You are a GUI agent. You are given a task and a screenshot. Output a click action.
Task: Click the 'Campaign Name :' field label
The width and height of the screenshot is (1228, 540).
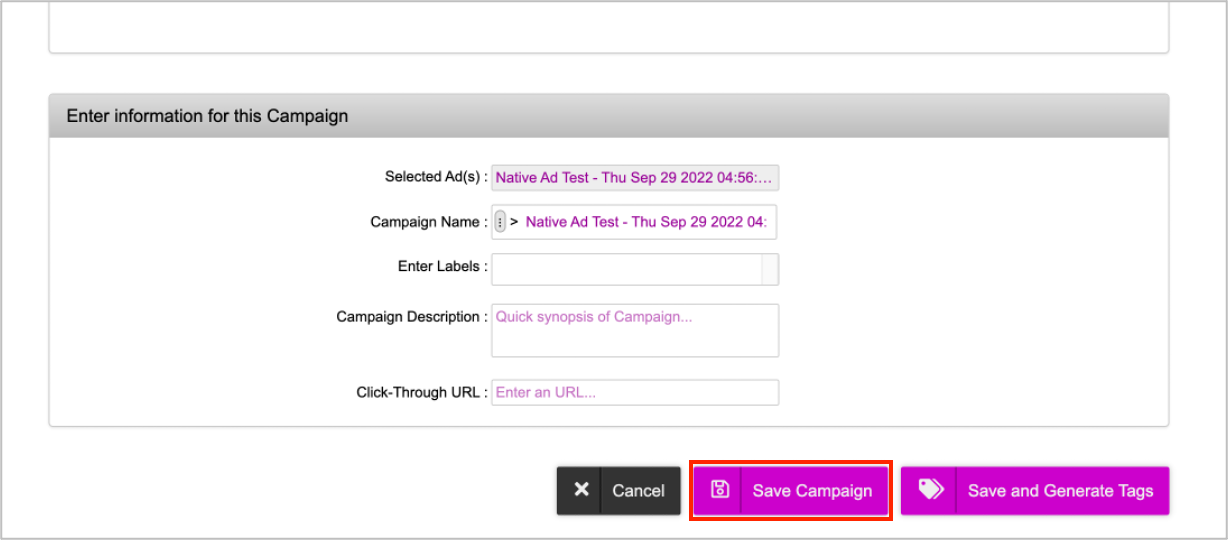(429, 223)
